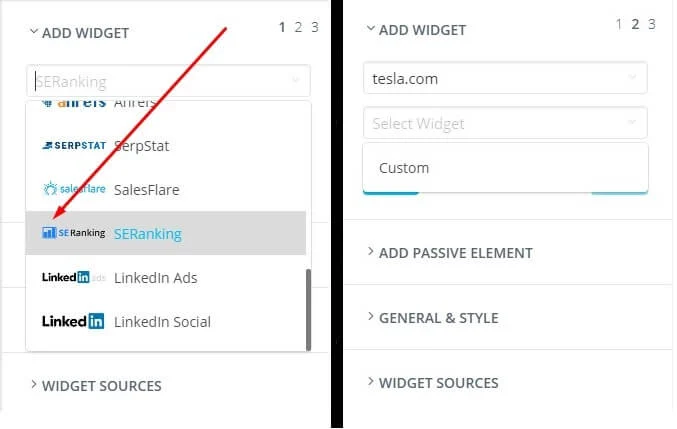The height and width of the screenshot is (429, 677).
Task: Click the LinkedIn Social logo icon
Action: point(74,322)
